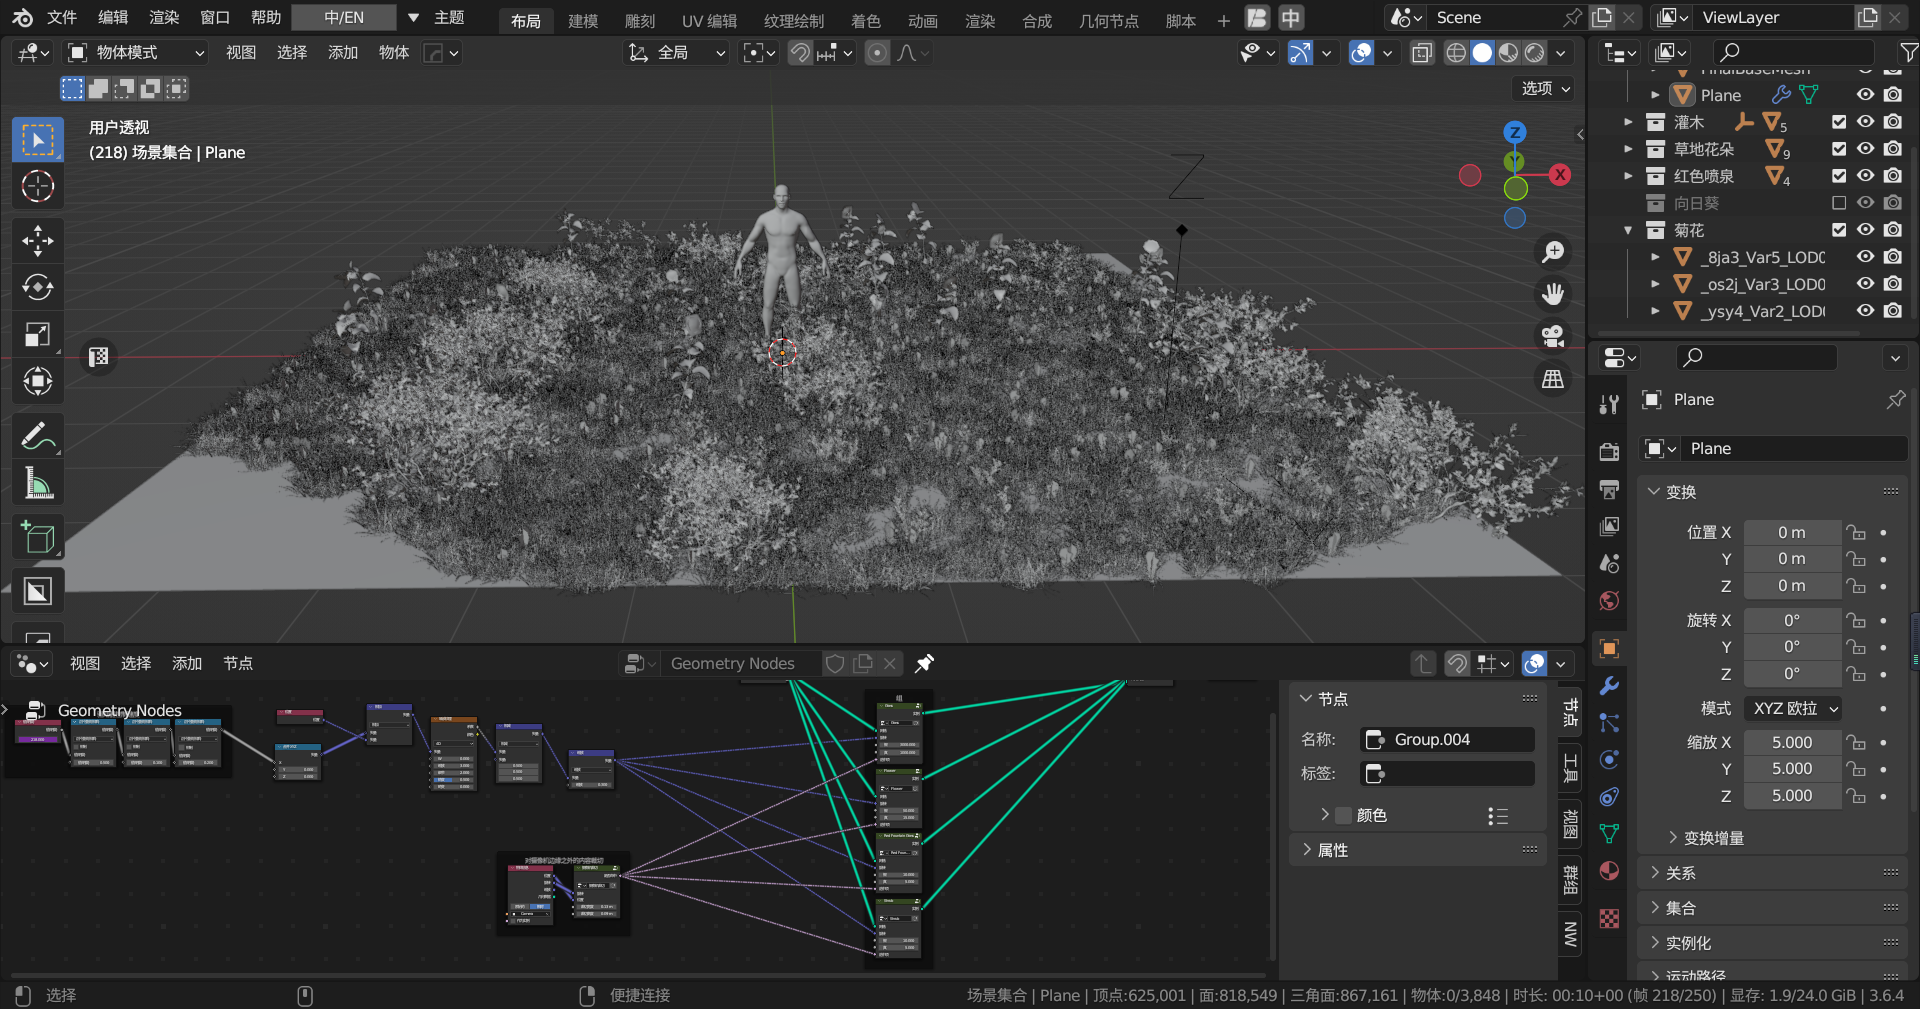Pin the Geometry Nodes node tree
Viewport: 1920px width, 1009px height.
[925, 663]
